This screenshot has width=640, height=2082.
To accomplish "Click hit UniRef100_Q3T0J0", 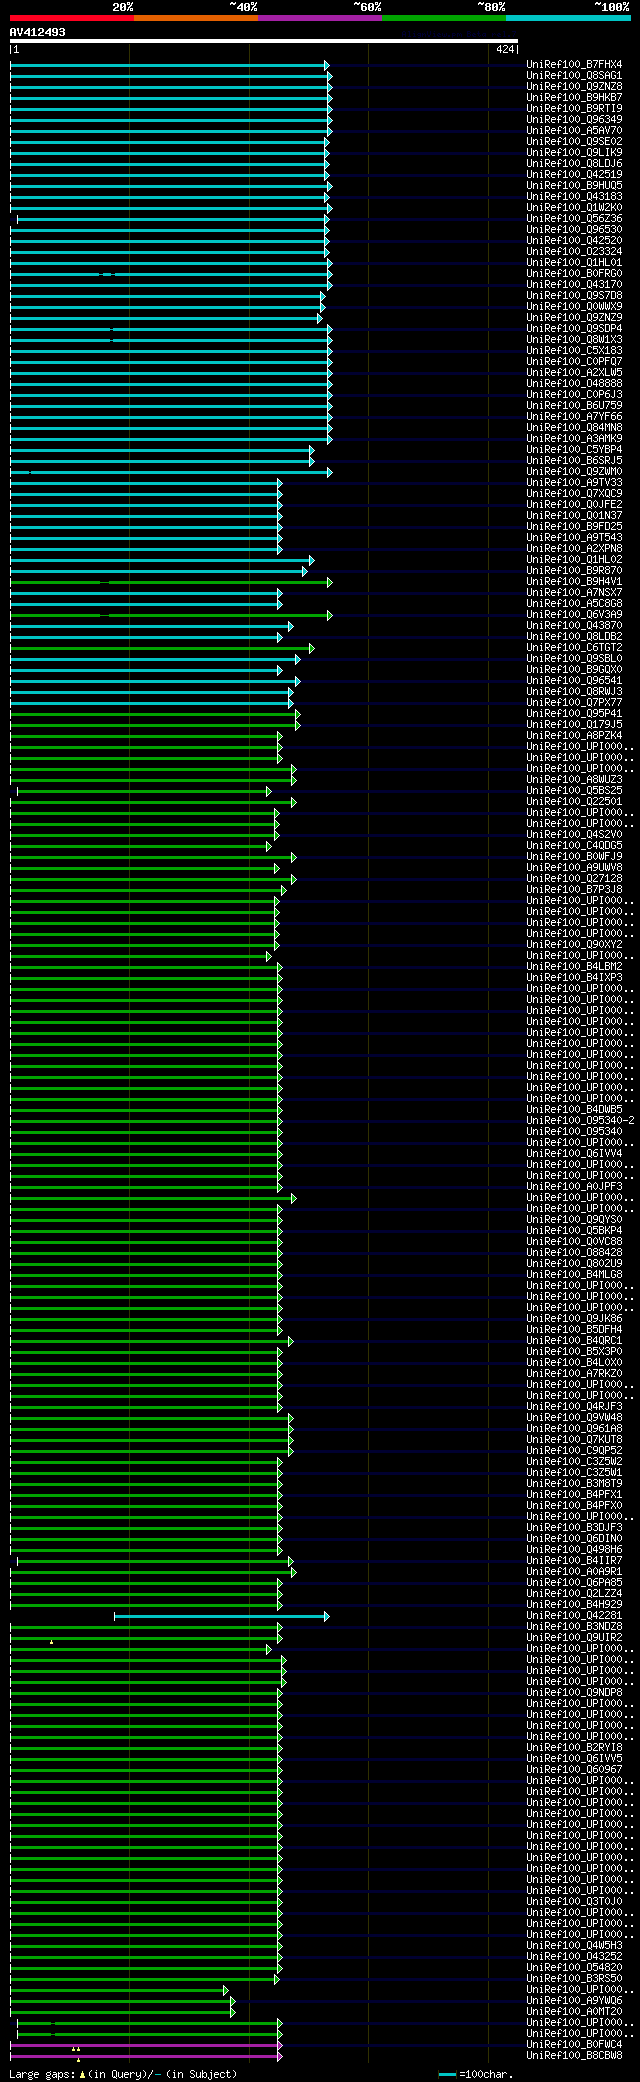I will coord(574,1901).
